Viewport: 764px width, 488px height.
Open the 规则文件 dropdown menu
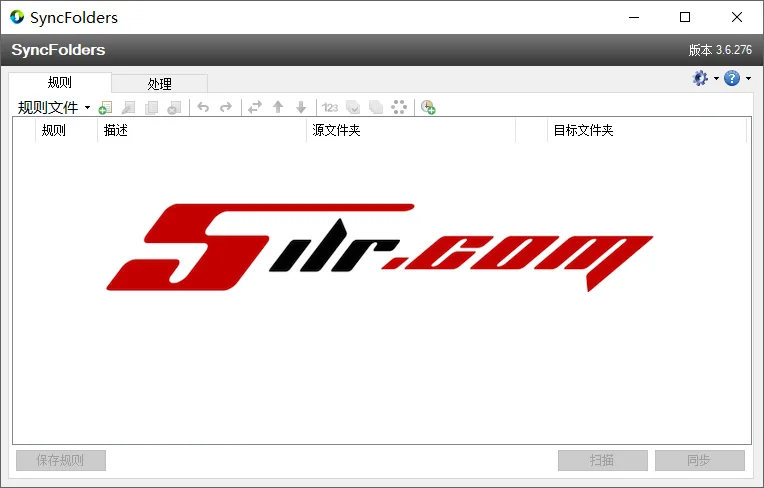tap(54, 107)
